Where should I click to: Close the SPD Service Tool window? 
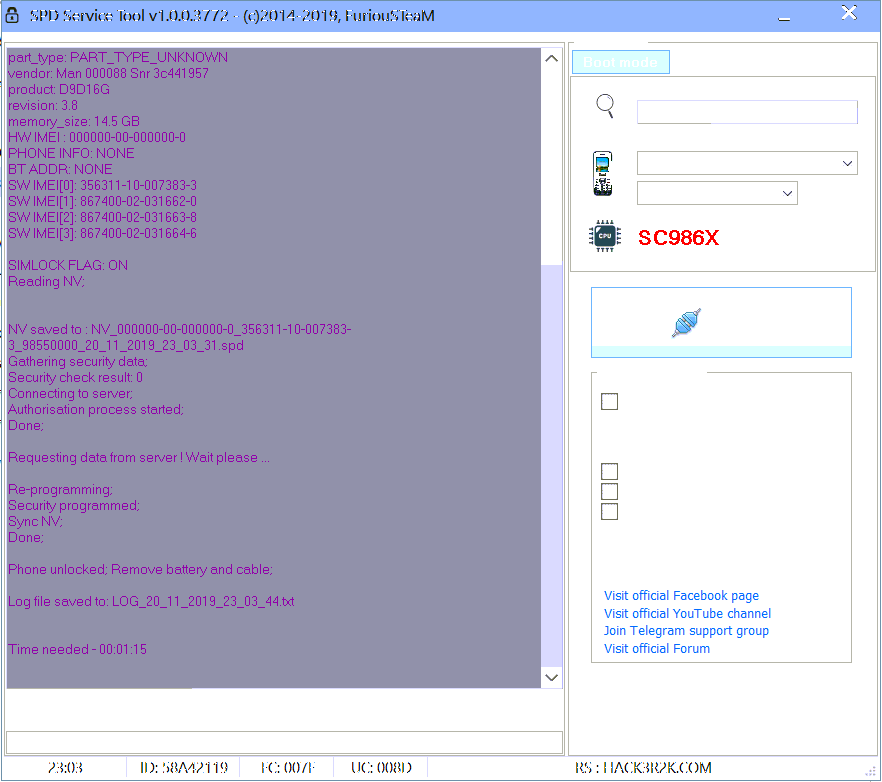click(x=849, y=13)
